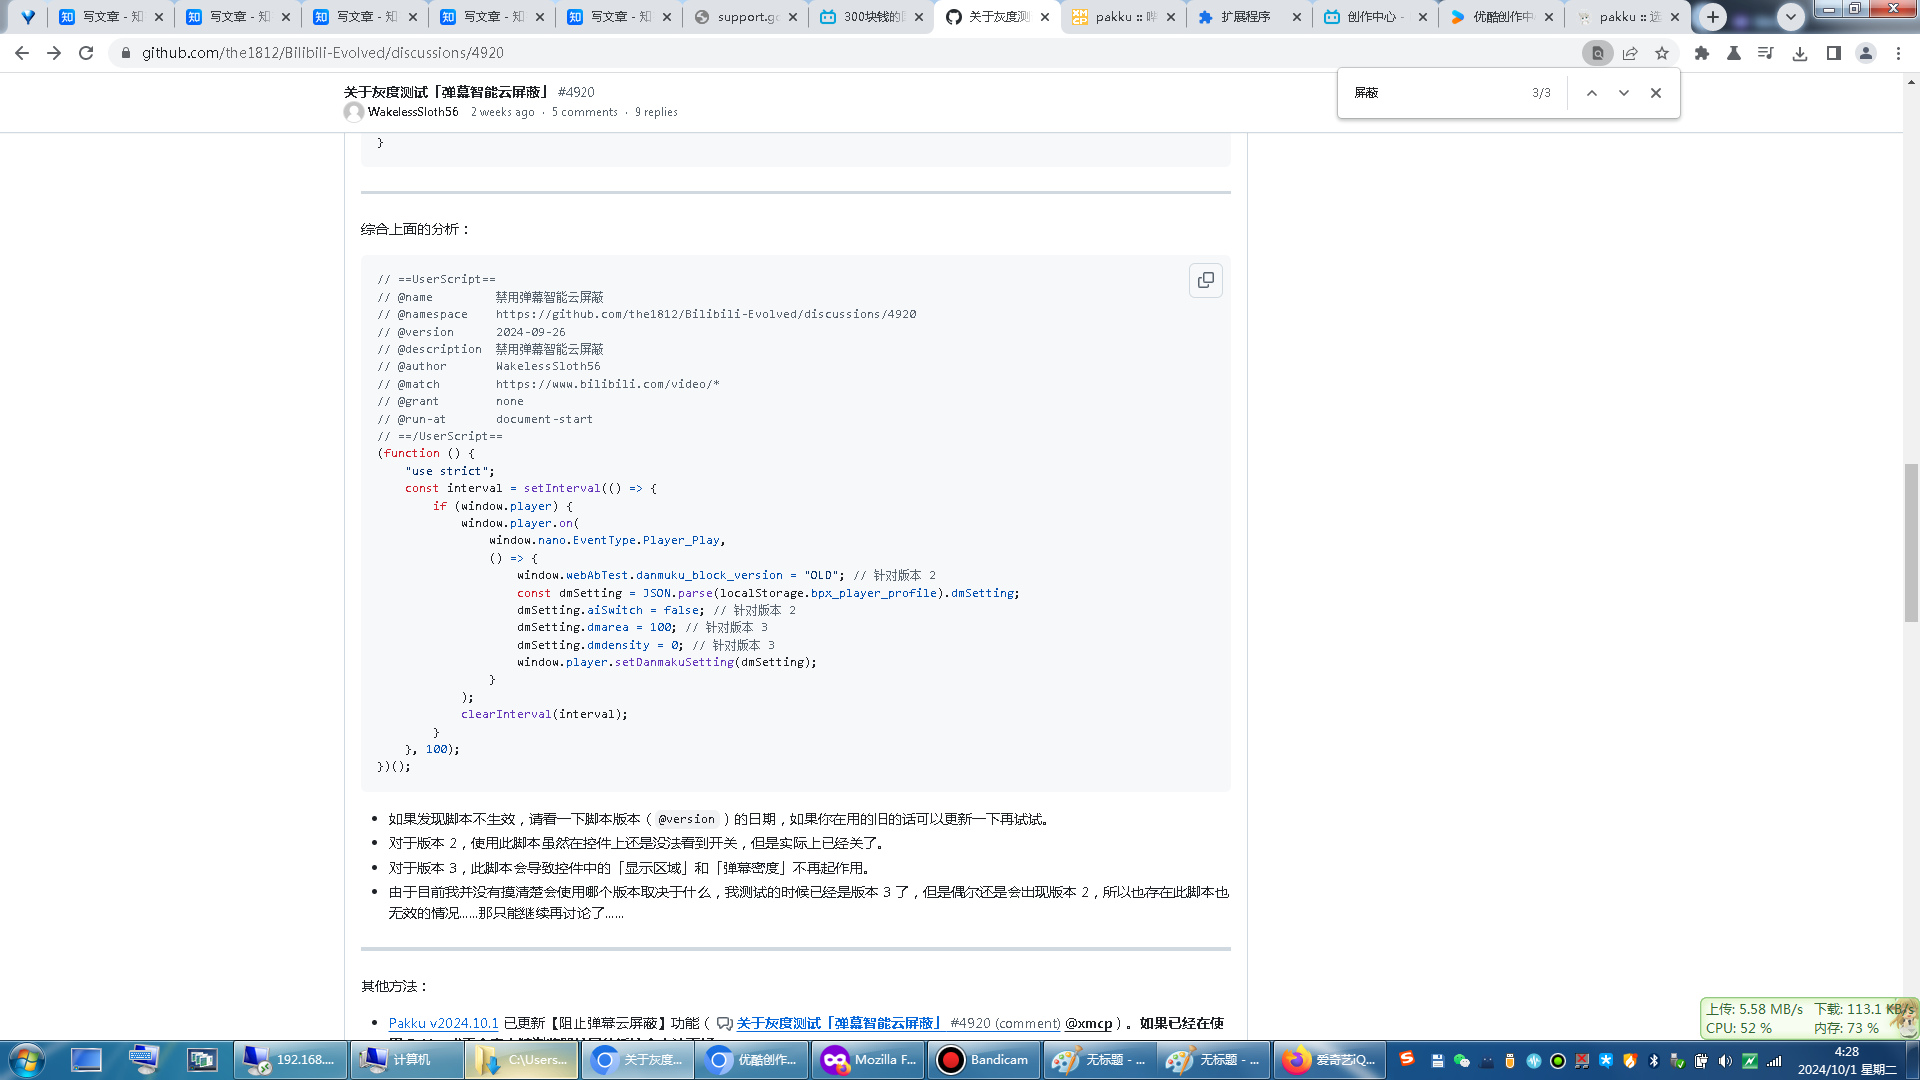The width and height of the screenshot is (1920, 1080).
Task: Close the find-in-page bar
Action: 1656,93
